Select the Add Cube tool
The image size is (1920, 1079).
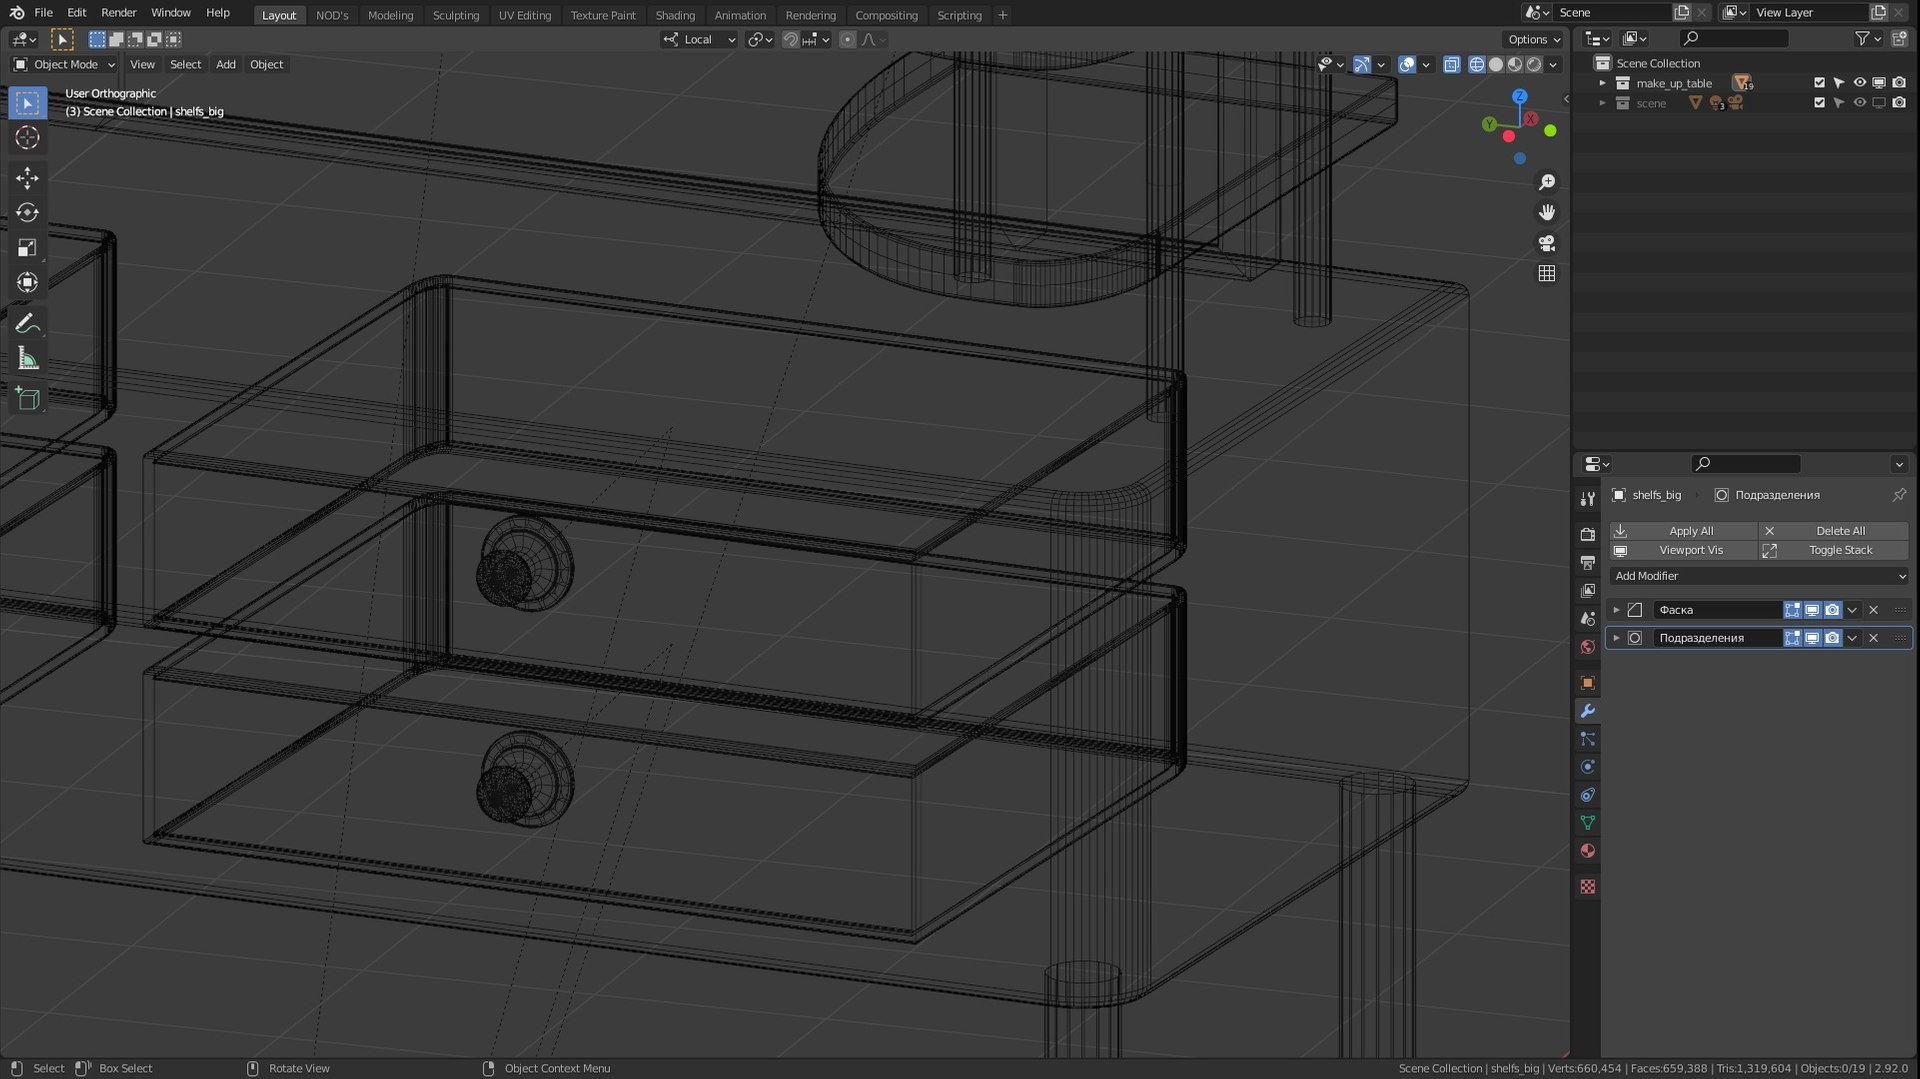[27, 399]
